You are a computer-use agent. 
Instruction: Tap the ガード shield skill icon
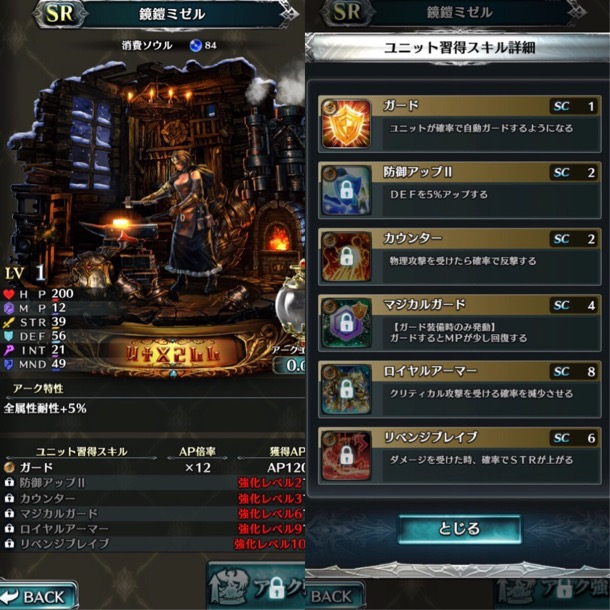[x=346, y=123]
